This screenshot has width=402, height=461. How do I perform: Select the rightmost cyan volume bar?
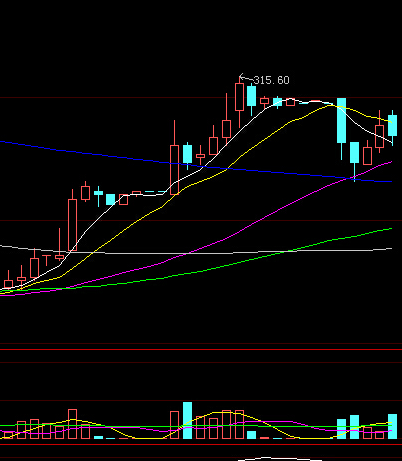pos(393,426)
